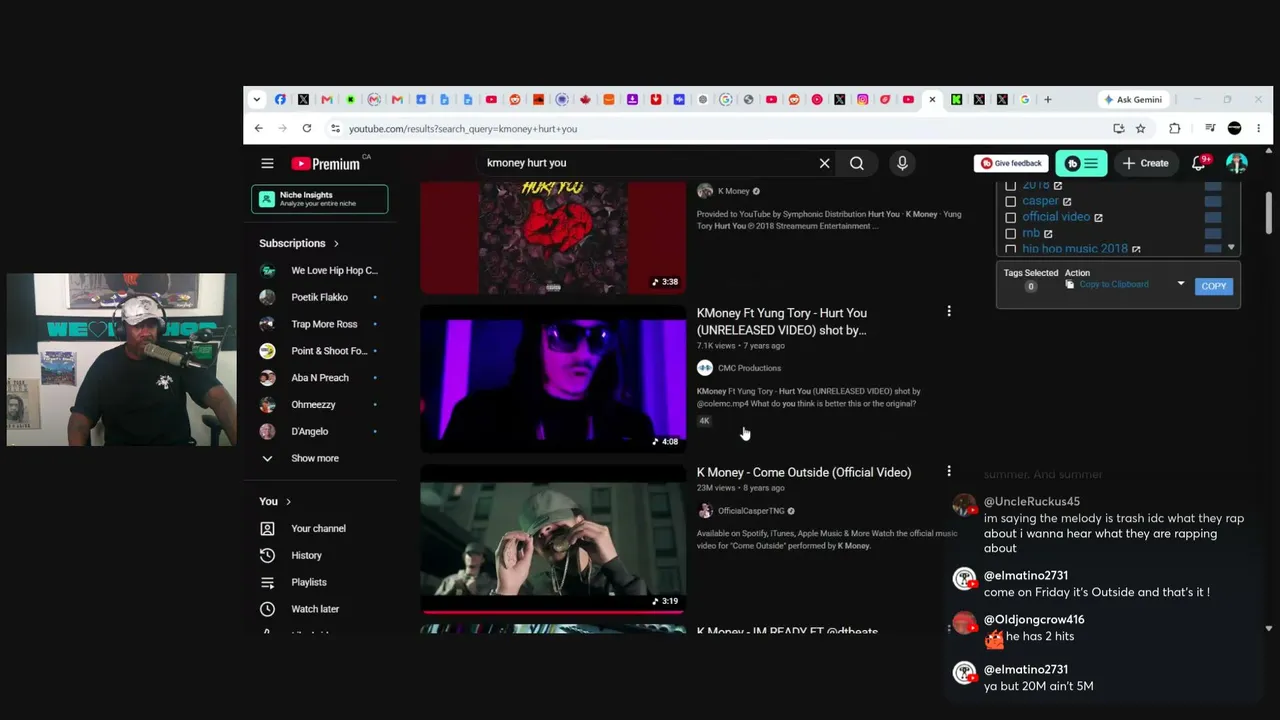Open Poetik Flakko subscription channel
The image size is (1280, 720).
[320, 297]
